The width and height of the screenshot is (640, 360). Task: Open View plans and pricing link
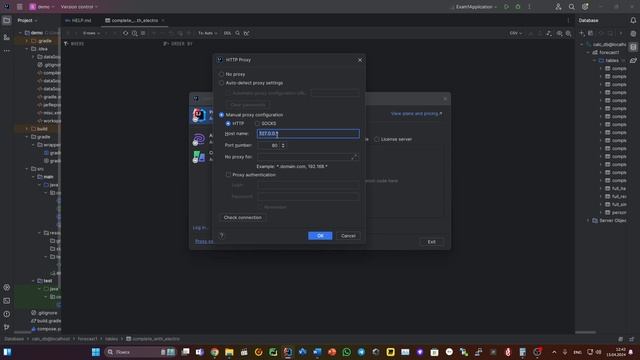(x=416, y=114)
